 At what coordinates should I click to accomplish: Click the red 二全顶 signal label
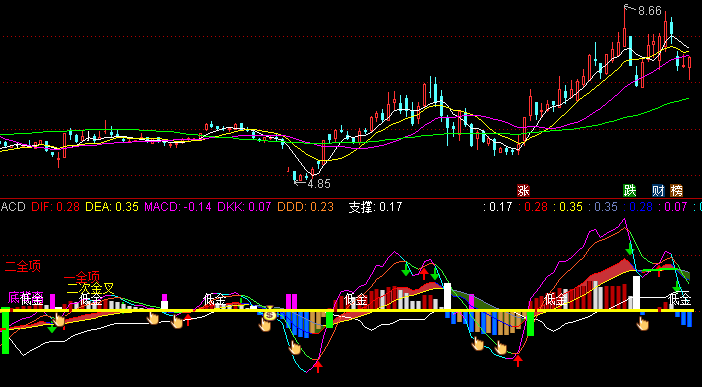[23, 266]
